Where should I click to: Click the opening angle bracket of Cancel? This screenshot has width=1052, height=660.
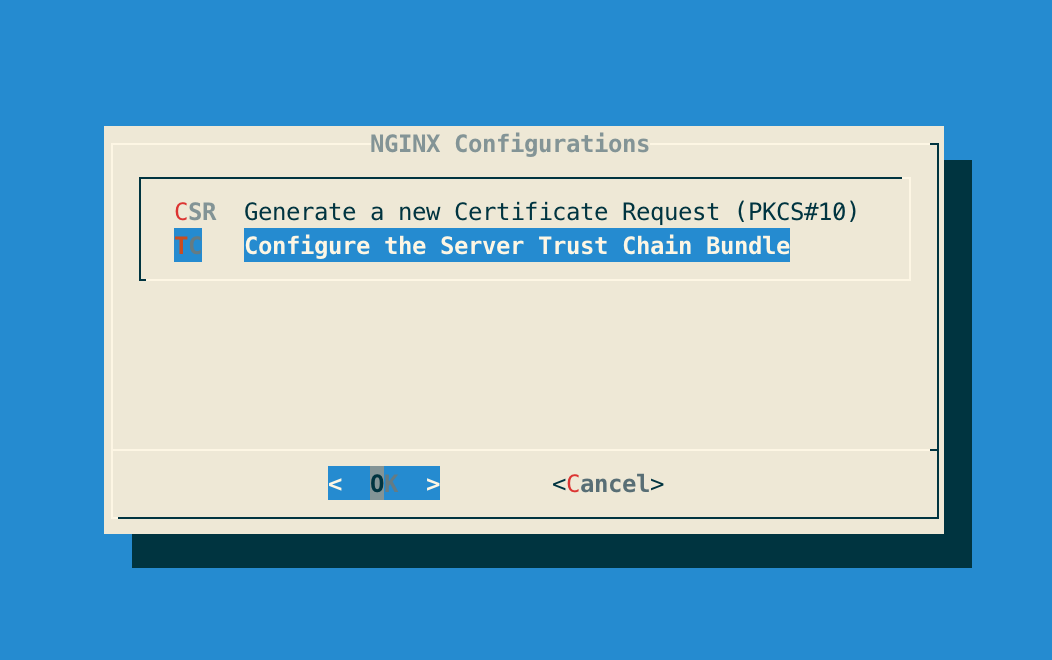point(558,484)
